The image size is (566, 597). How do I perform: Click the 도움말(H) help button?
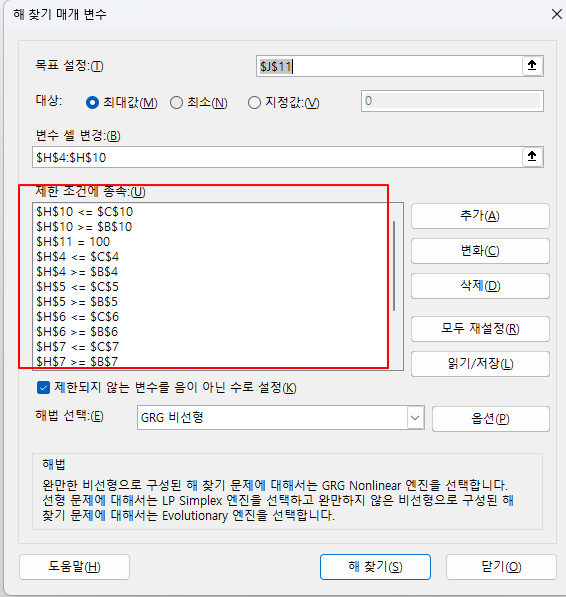(x=74, y=567)
